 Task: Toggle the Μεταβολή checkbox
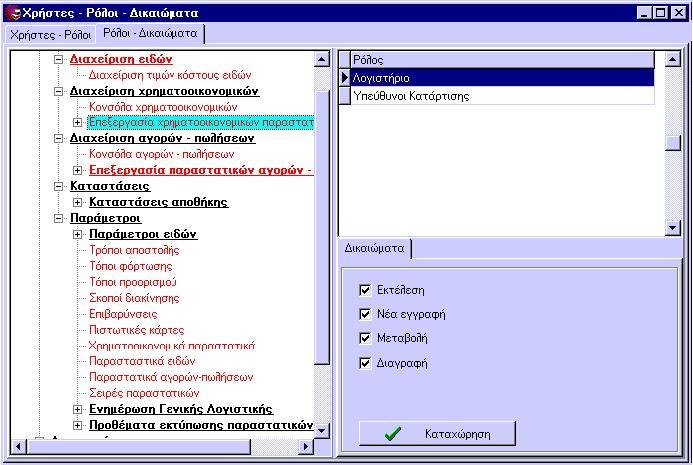click(365, 339)
